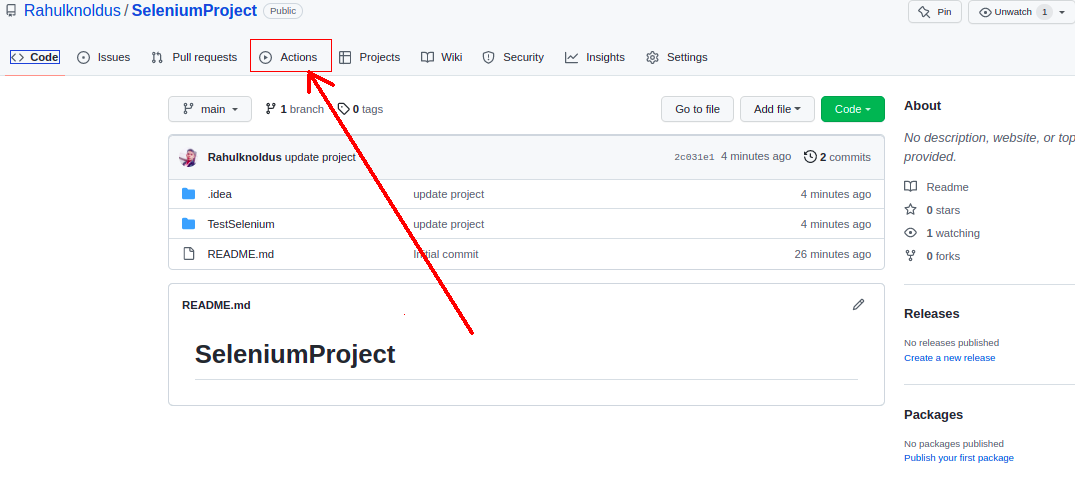The width and height of the screenshot is (1075, 486).
Task: Click the tag icon beside 0 tags
Action: (x=343, y=109)
